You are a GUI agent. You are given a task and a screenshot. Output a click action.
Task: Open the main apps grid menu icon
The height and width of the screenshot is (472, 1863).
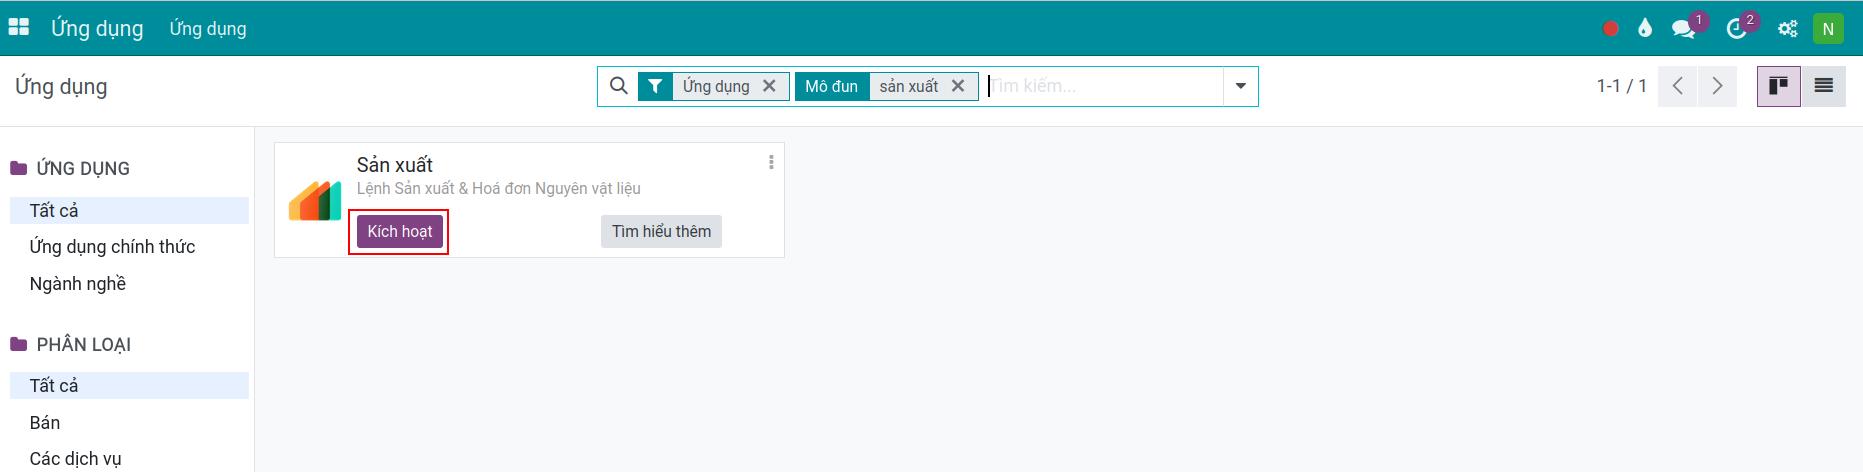[19, 28]
